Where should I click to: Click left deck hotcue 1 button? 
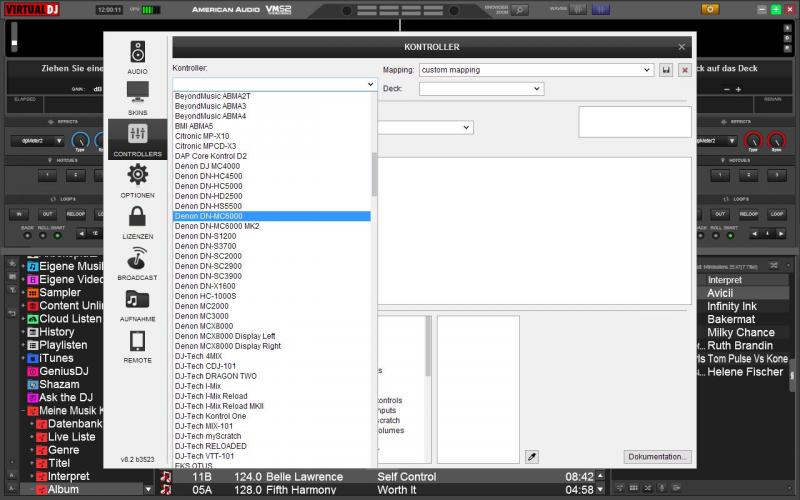pos(47,176)
